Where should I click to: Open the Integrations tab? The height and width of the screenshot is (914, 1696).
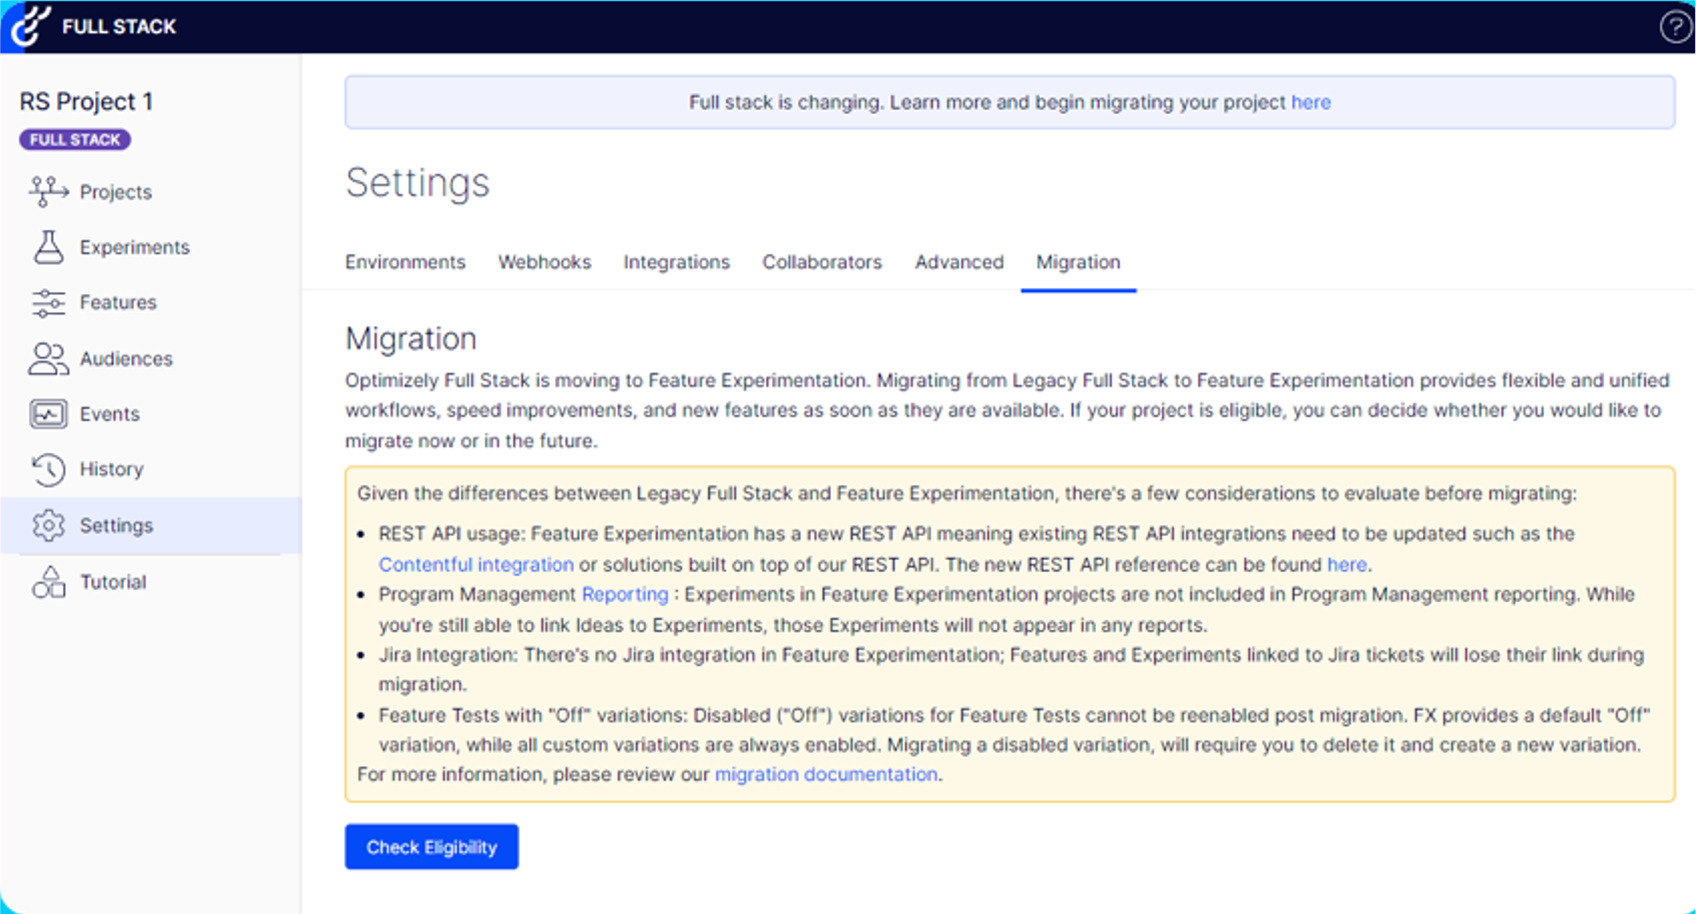[677, 262]
